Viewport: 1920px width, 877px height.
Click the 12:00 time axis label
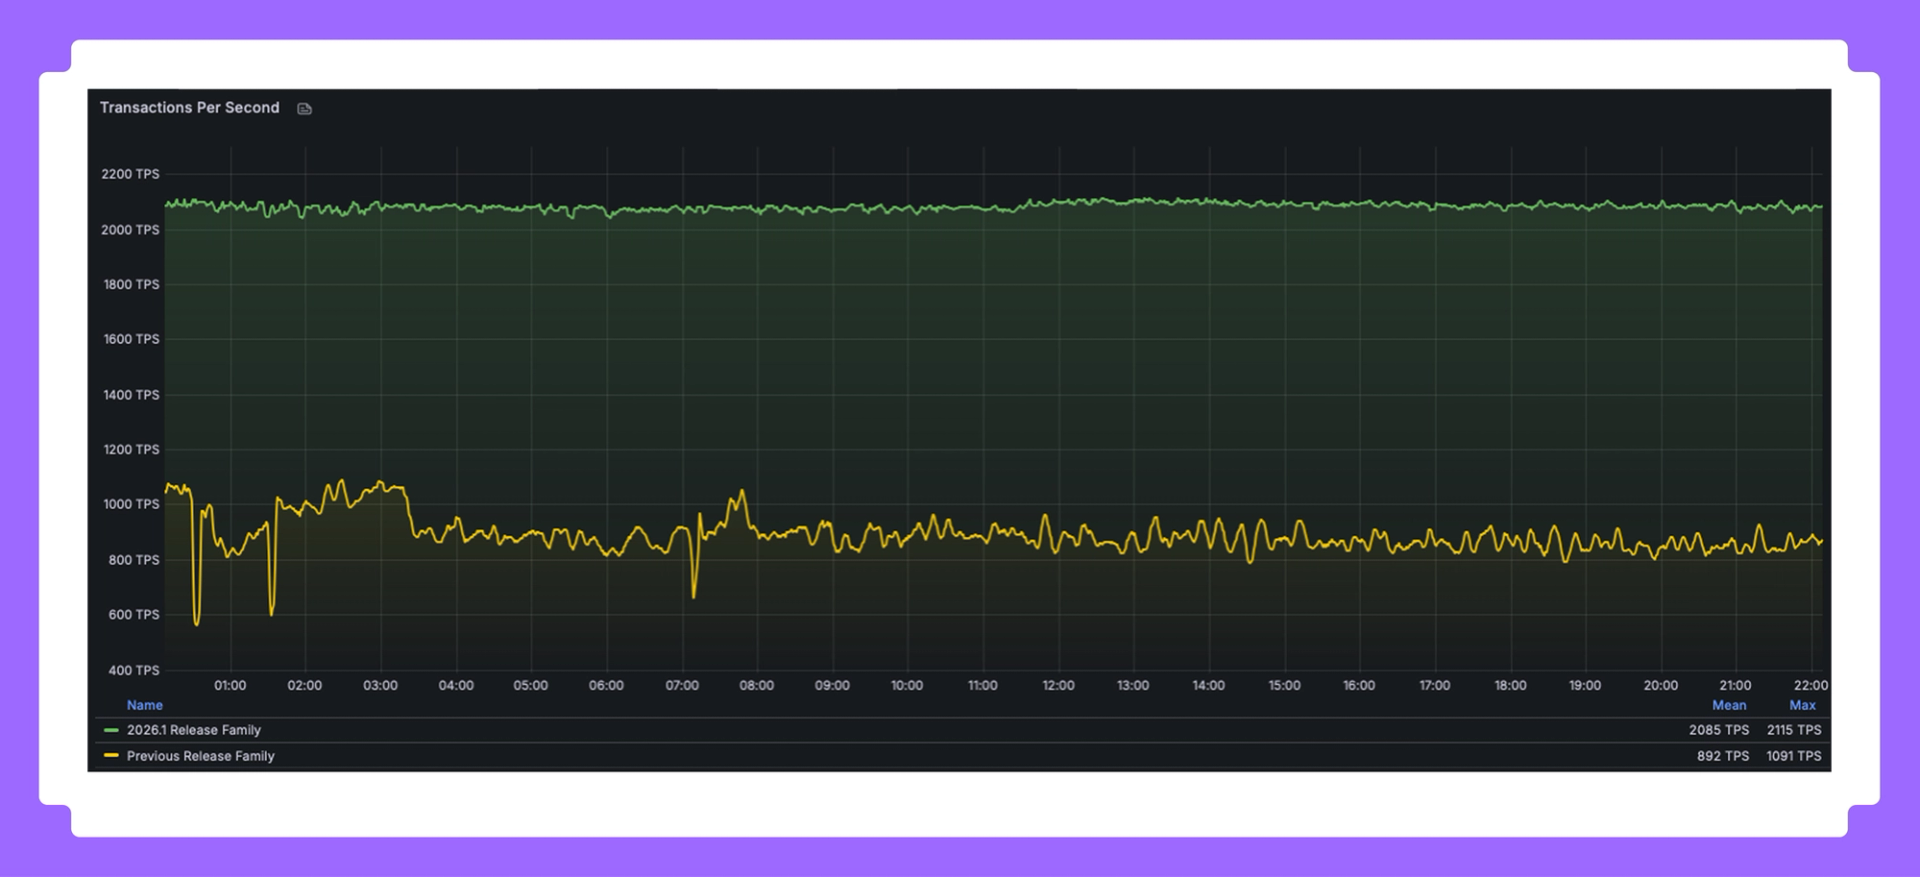tap(1058, 685)
